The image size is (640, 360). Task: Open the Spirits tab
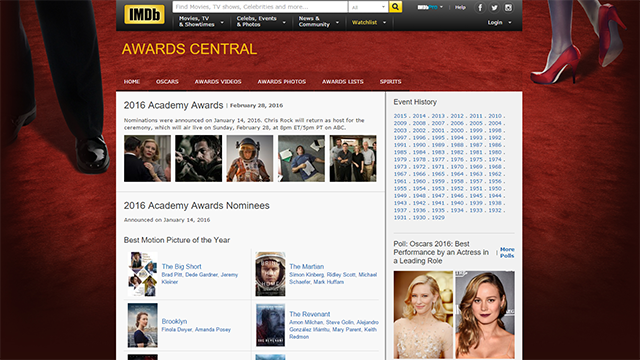click(391, 82)
